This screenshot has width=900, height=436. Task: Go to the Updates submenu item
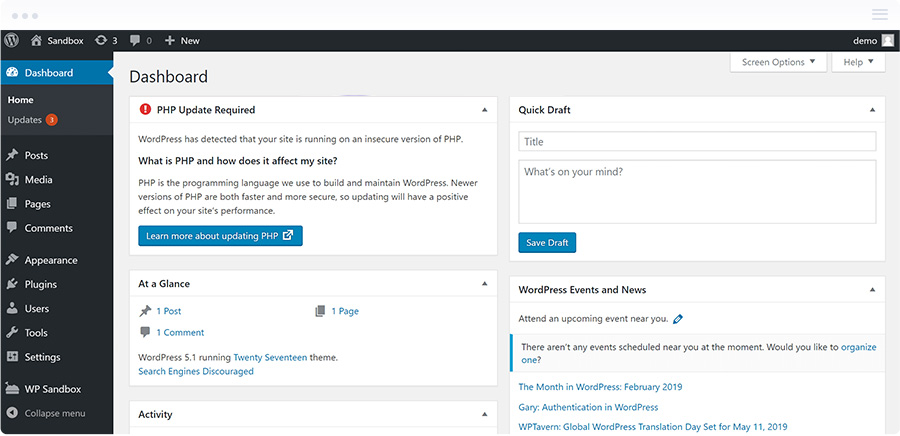coord(25,120)
